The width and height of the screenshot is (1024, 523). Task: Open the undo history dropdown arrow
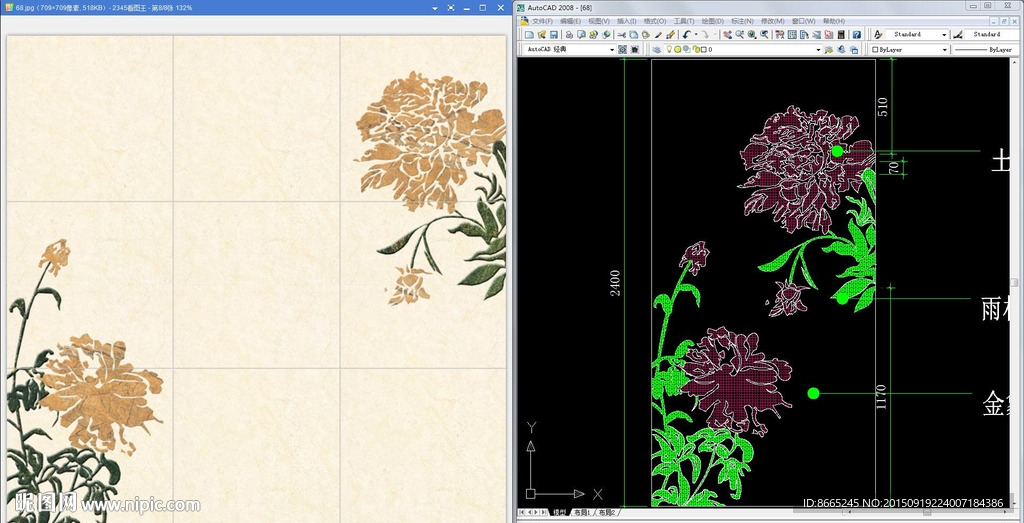[x=696, y=34]
